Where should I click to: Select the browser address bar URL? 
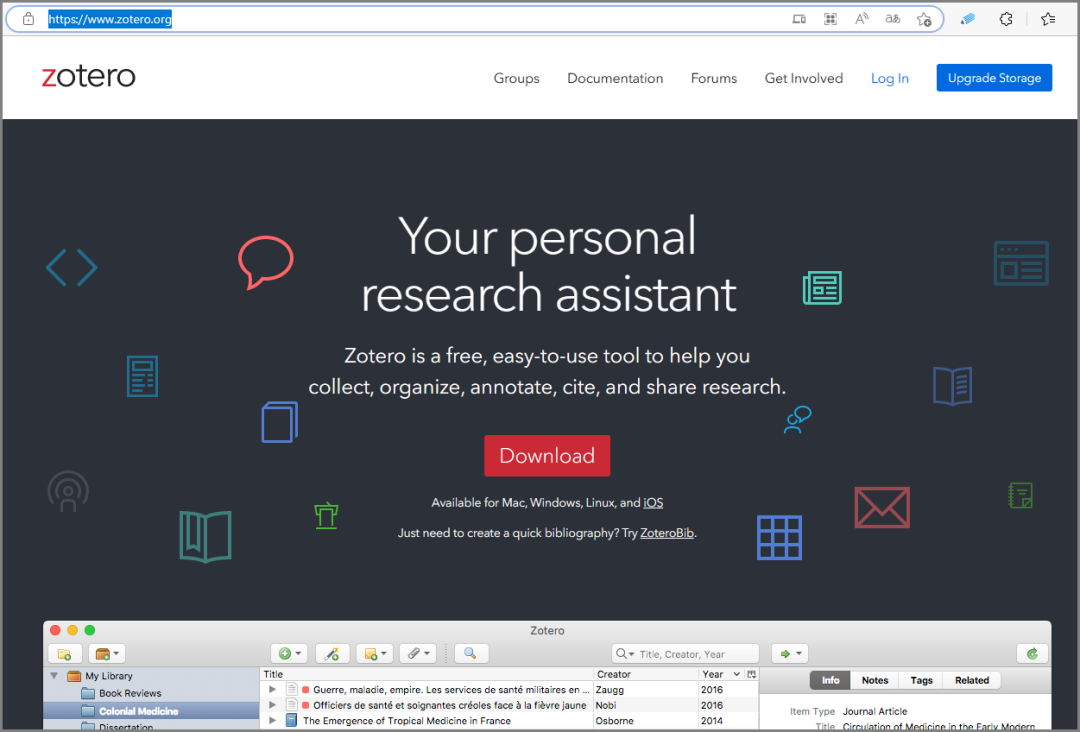click(x=110, y=19)
